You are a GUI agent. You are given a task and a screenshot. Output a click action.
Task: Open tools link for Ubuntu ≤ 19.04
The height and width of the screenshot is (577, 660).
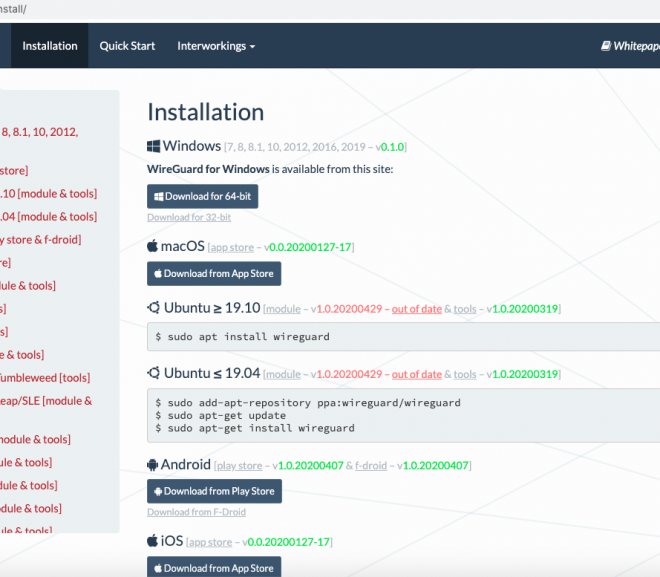pos(465,375)
